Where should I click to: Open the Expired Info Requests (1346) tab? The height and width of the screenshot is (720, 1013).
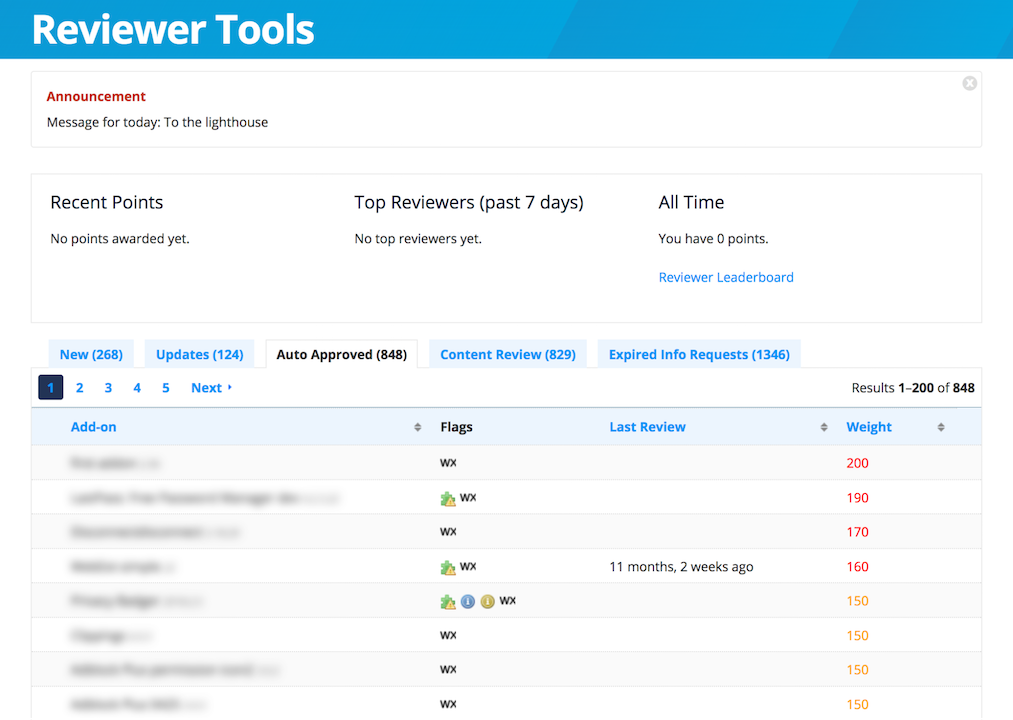[699, 355]
